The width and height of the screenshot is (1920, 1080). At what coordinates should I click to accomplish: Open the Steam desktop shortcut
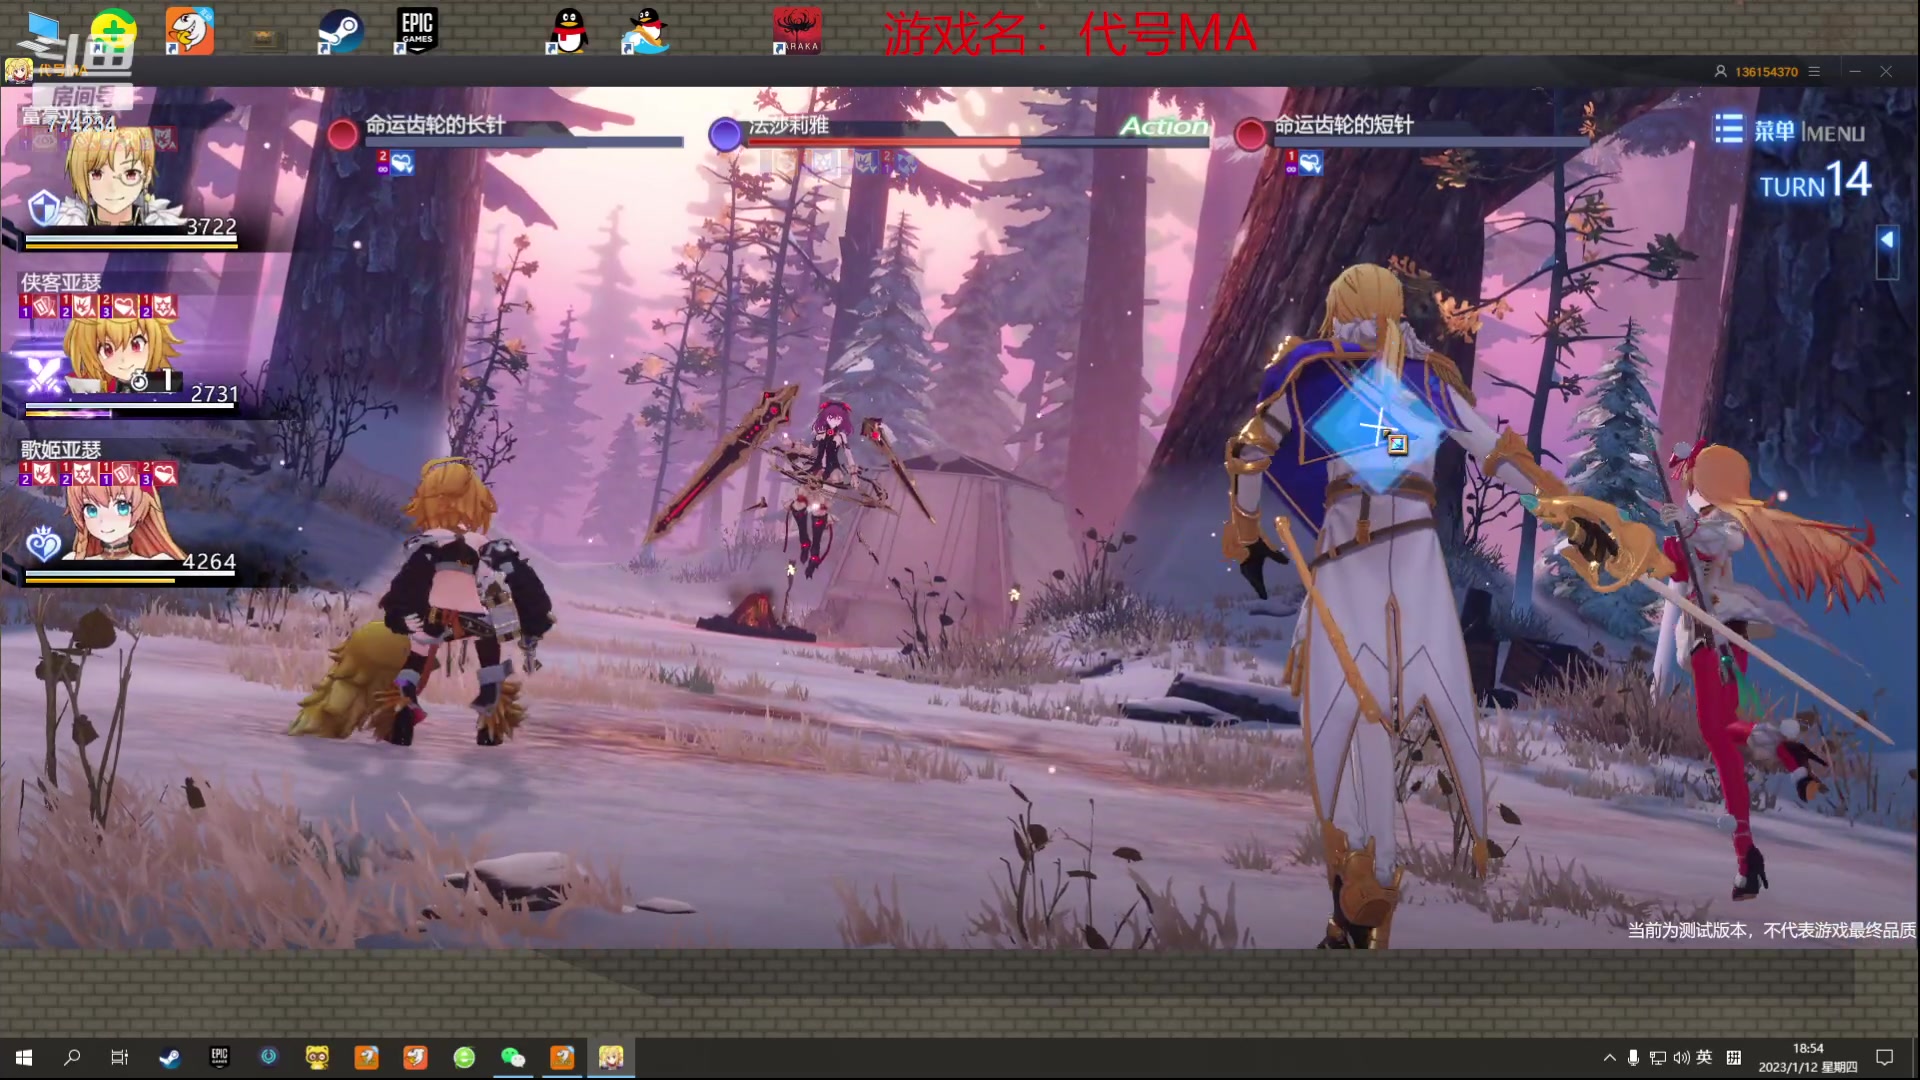point(340,32)
